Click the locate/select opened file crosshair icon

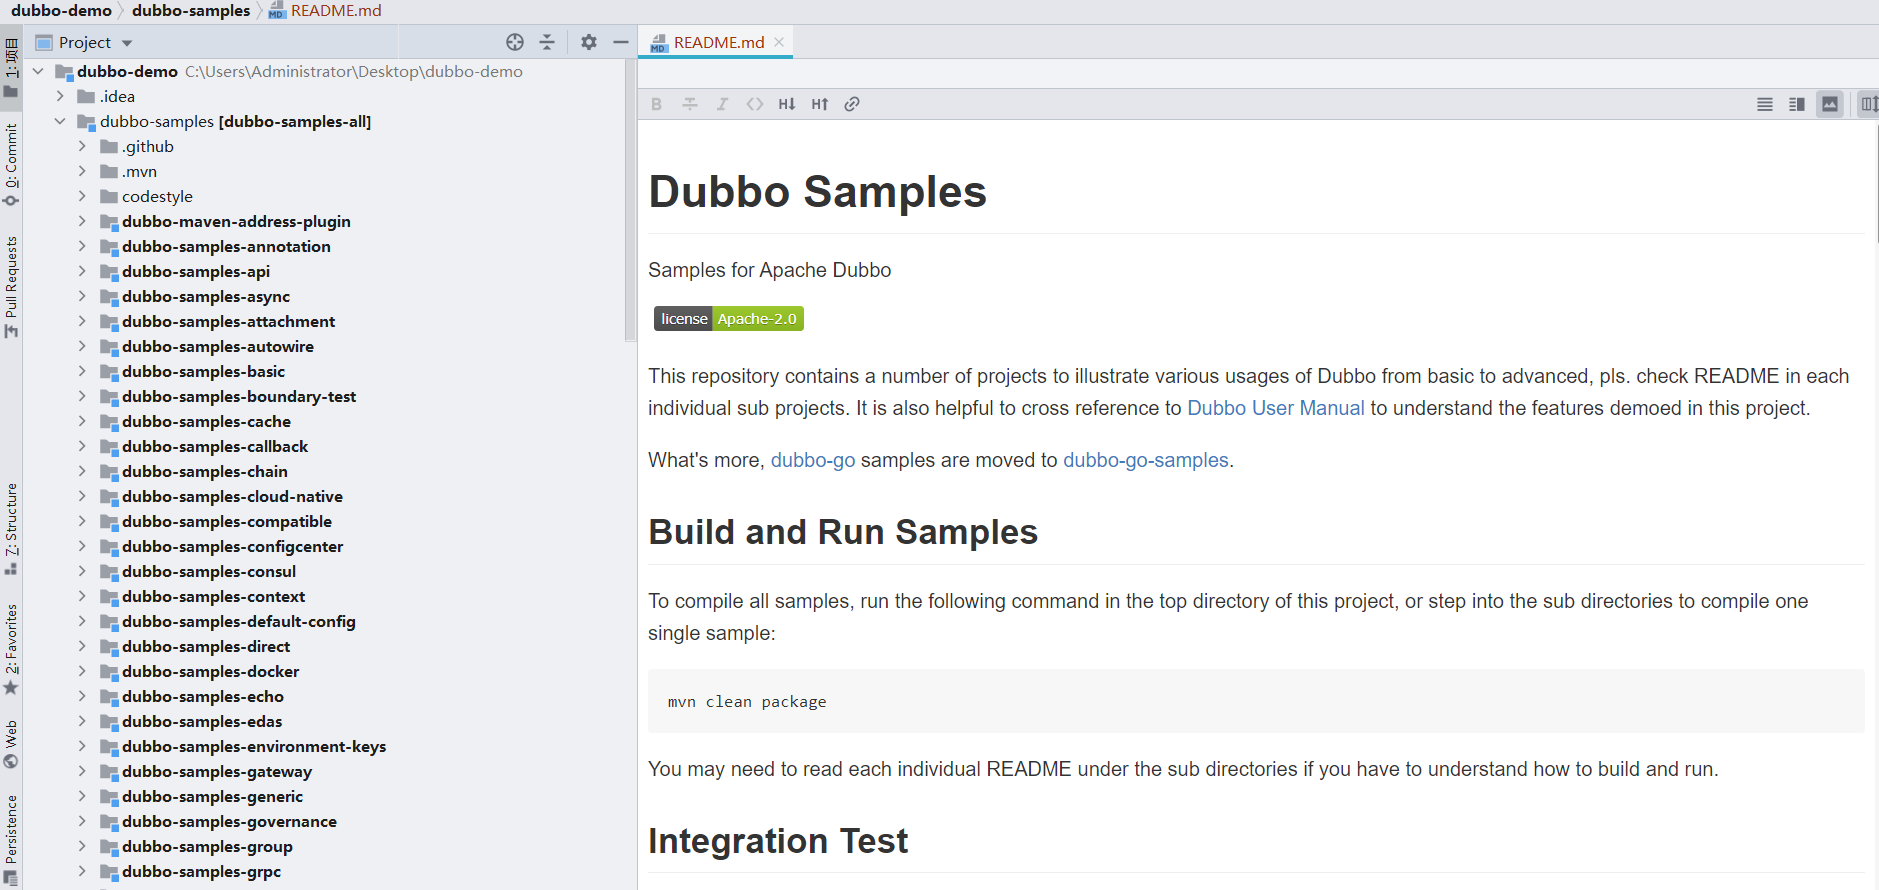515,42
